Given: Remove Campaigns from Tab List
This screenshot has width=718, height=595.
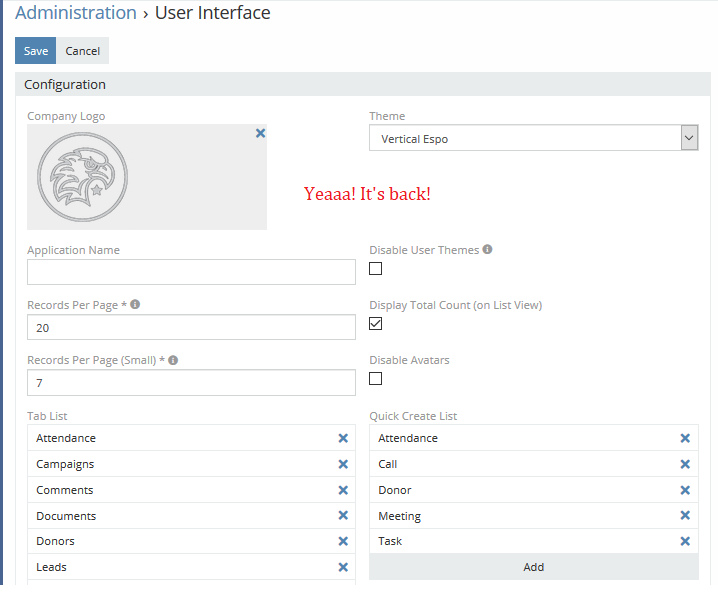Looking at the screenshot, I should click(x=343, y=464).
